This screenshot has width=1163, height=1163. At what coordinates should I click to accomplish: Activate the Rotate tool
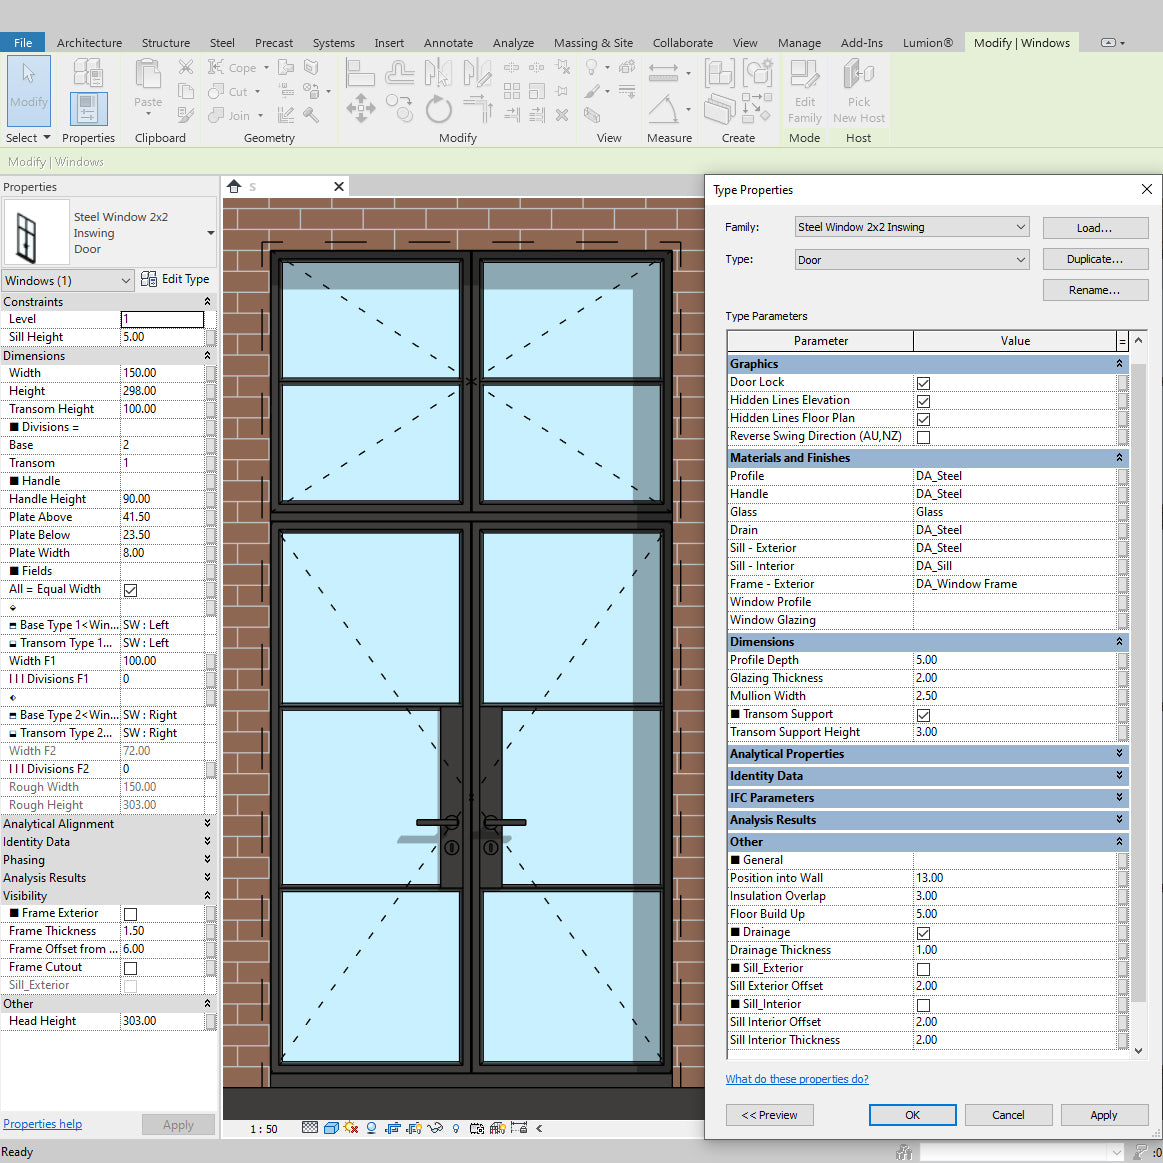[x=439, y=110]
